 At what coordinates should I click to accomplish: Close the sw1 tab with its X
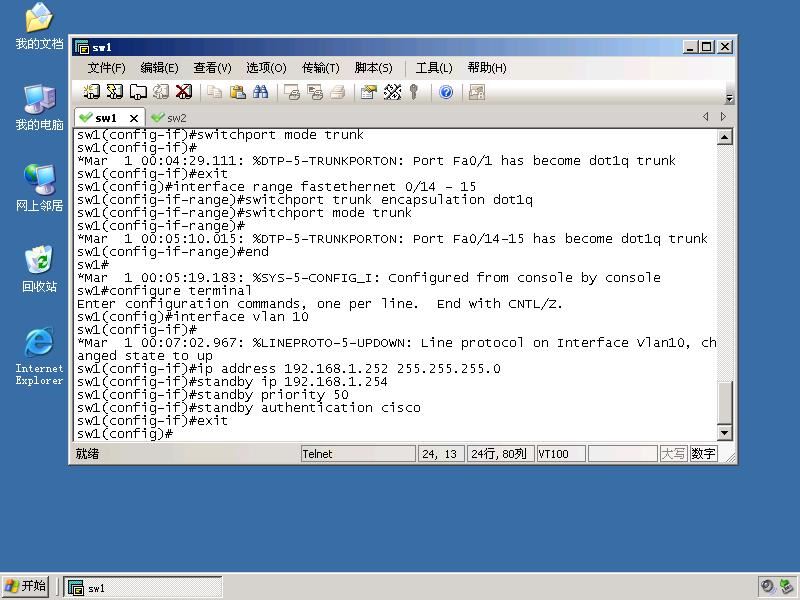[x=134, y=118]
